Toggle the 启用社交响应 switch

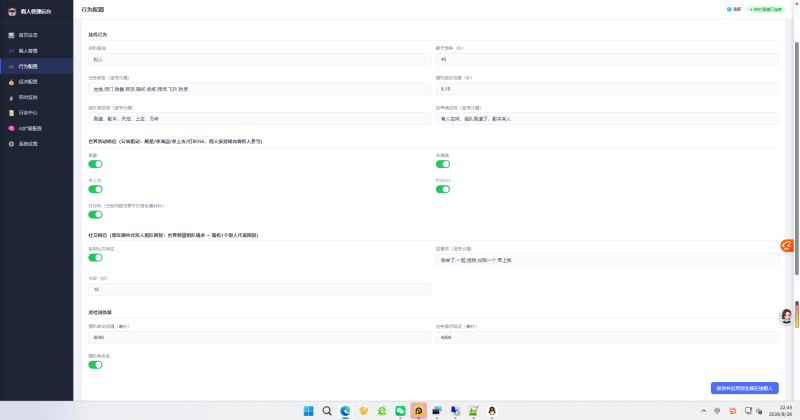[x=95, y=258]
